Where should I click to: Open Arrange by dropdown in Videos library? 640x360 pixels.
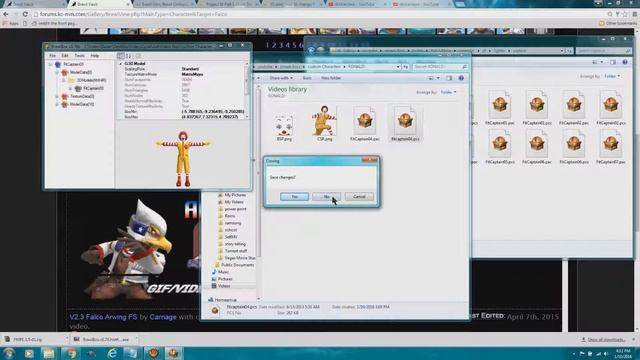(448, 92)
